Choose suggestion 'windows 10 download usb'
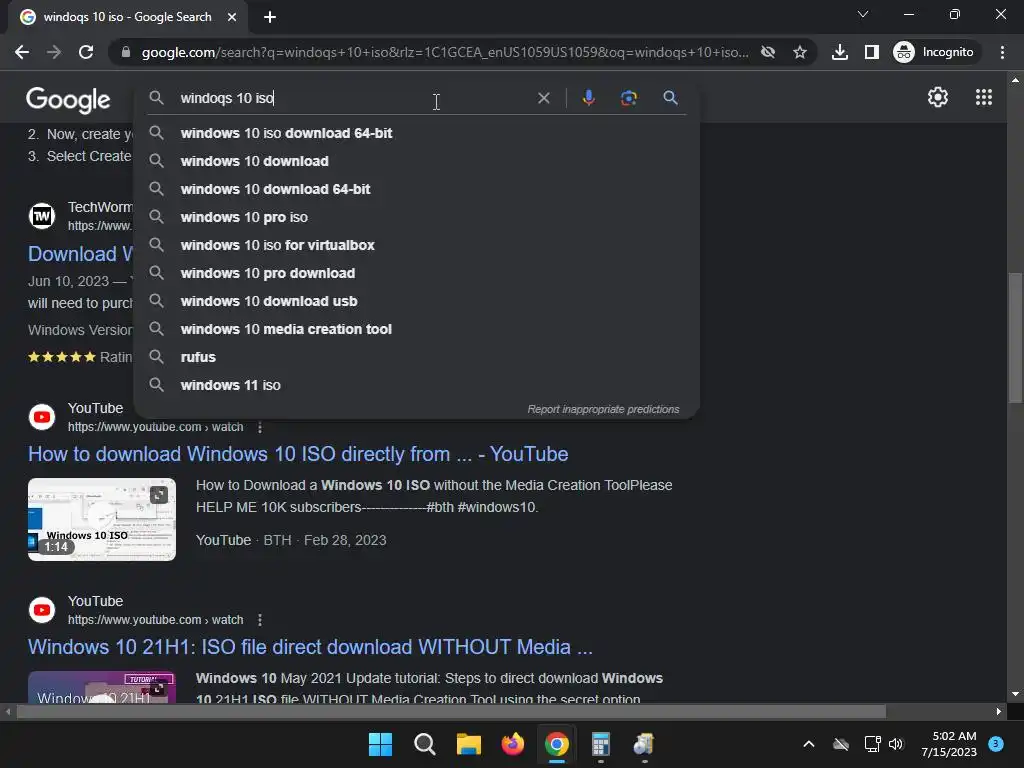1024x768 pixels. click(417, 302)
